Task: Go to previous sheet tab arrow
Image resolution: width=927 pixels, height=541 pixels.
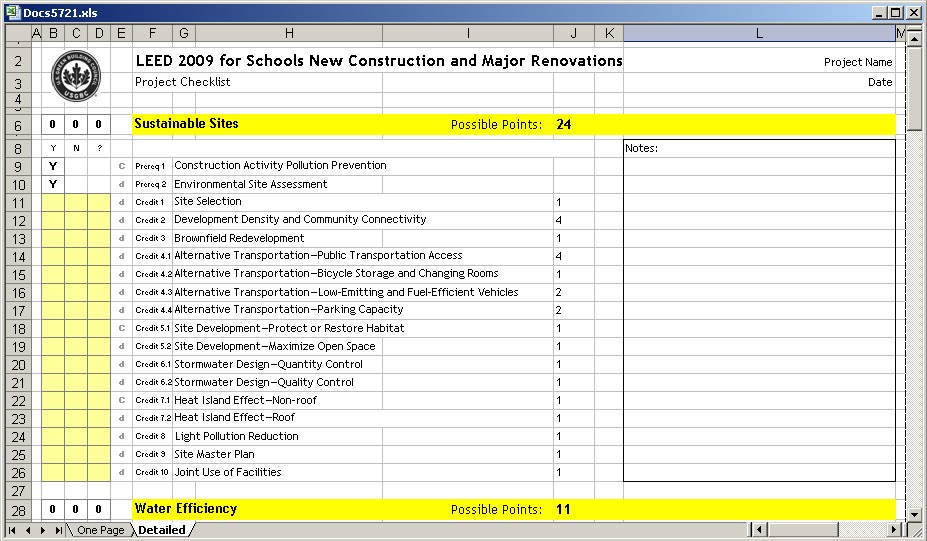Action: click(x=28, y=530)
